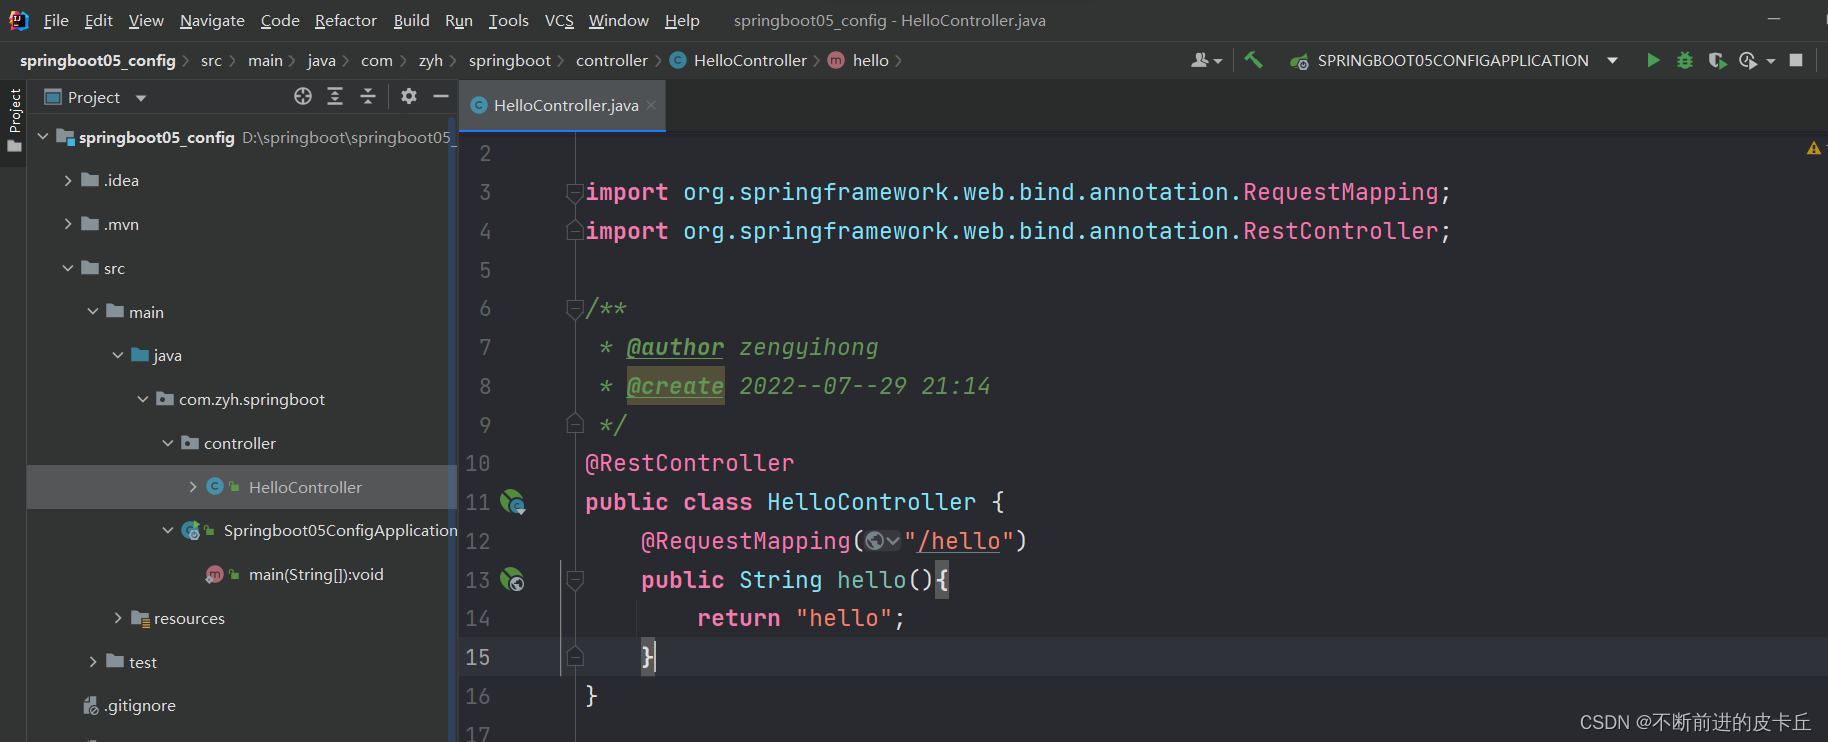Open the Edit menu

98,20
